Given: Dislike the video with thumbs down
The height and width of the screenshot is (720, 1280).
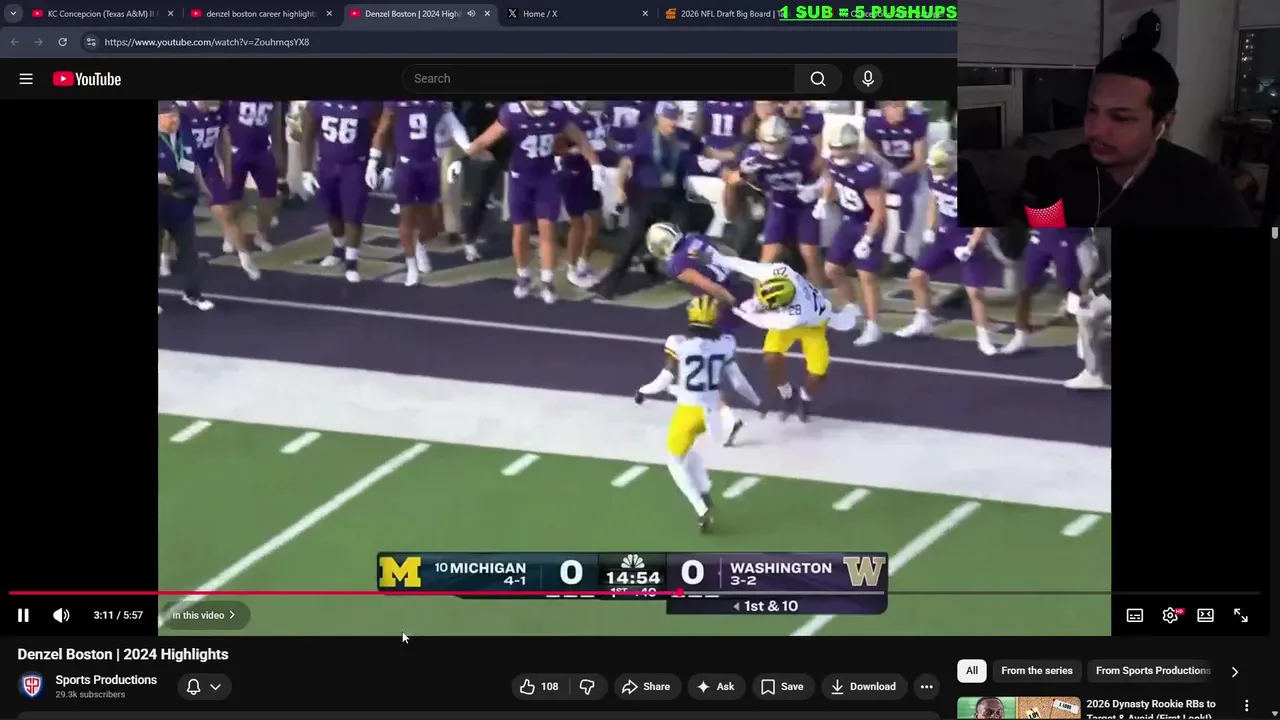Looking at the screenshot, I should 587,686.
